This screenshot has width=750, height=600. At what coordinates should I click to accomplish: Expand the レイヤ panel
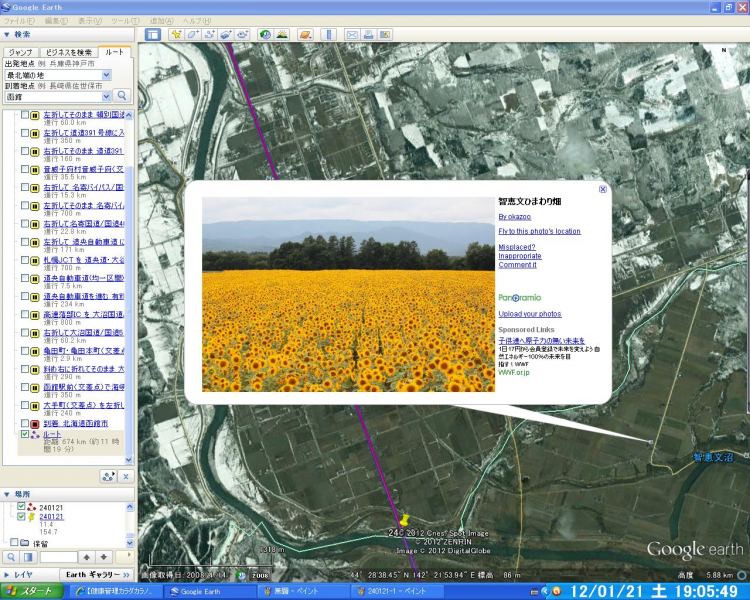coord(7,575)
